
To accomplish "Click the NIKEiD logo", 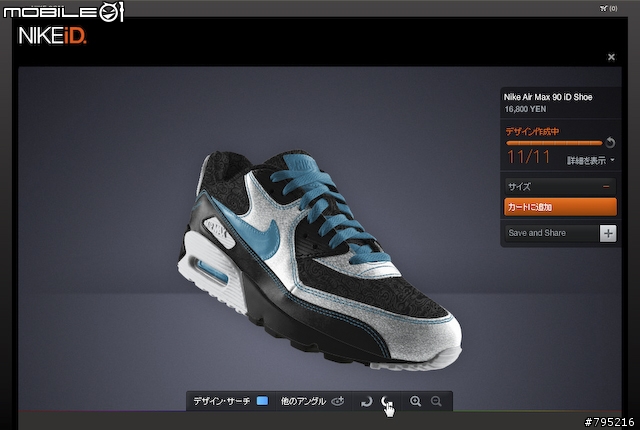I will 52,36.
